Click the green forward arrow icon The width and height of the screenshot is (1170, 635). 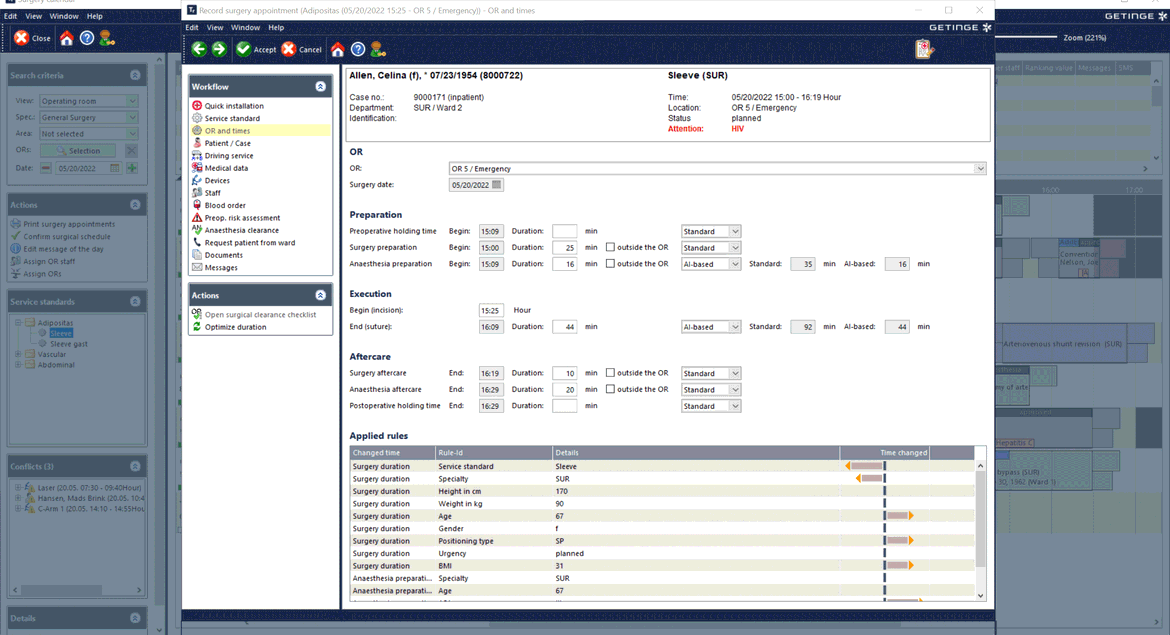coord(219,49)
